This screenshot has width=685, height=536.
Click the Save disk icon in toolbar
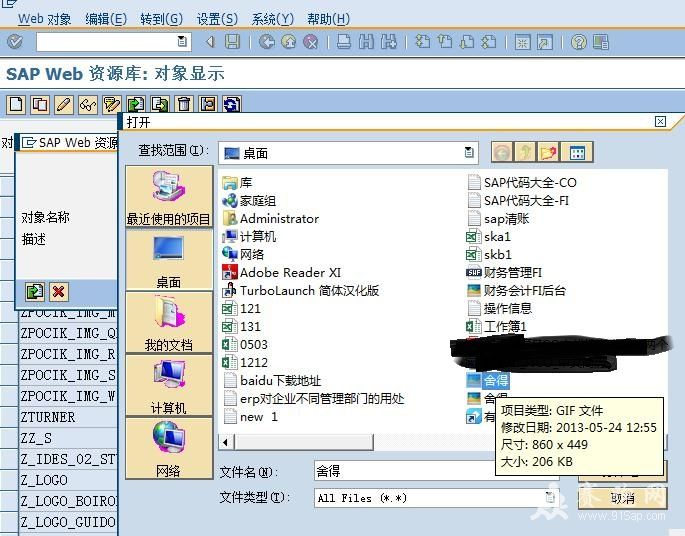coord(232,42)
